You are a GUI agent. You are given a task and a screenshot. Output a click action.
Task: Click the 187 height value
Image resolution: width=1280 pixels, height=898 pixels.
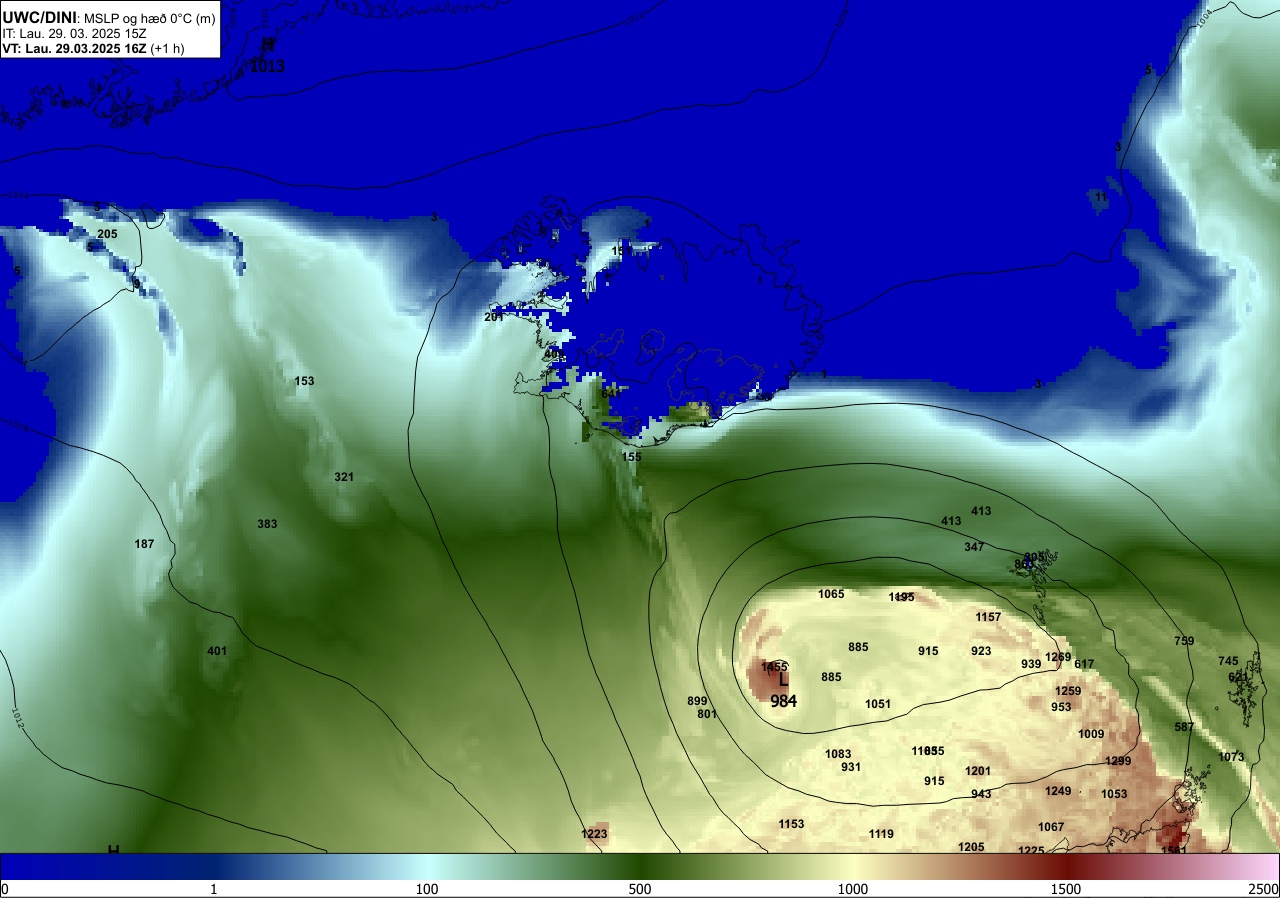144,544
